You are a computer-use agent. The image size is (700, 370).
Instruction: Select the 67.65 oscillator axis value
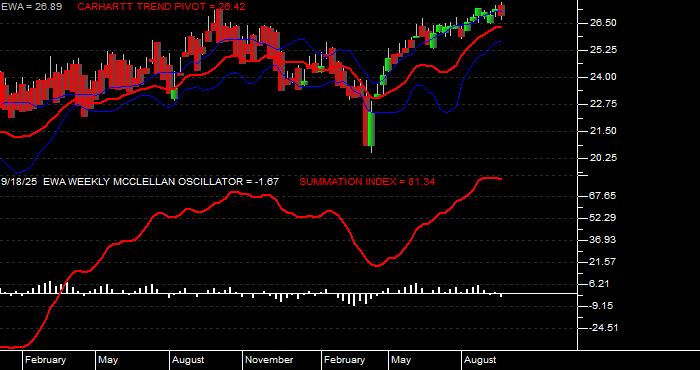pos(604,196)
